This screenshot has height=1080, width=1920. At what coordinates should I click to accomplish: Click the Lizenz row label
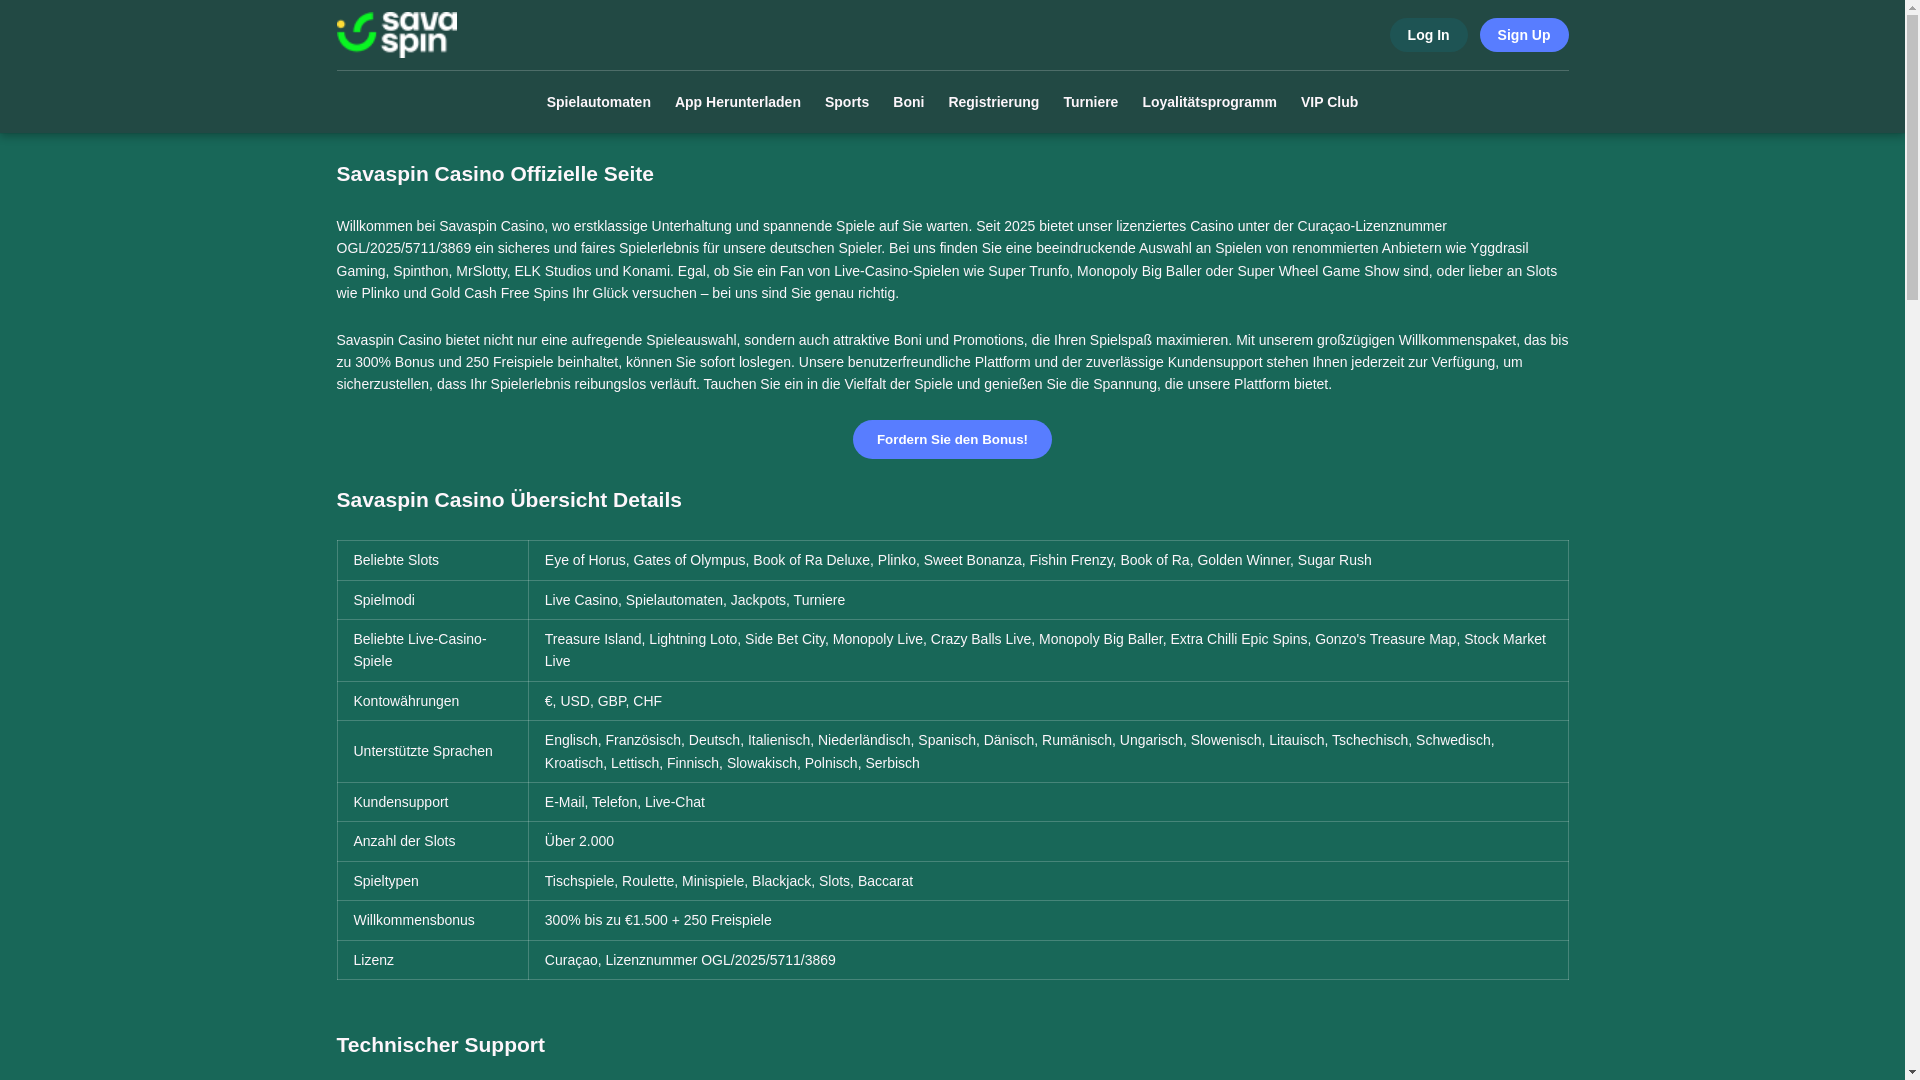click(432, 960)
